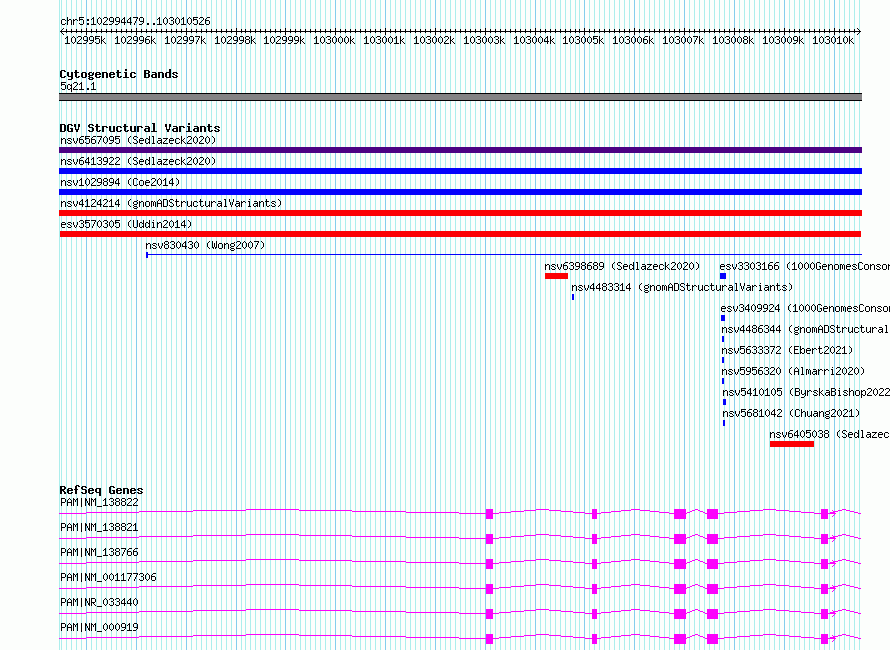This screenshot has width=890, height=650.
Task: Select the red esv3570305 variant bar
Action: [x=460, y=234]
